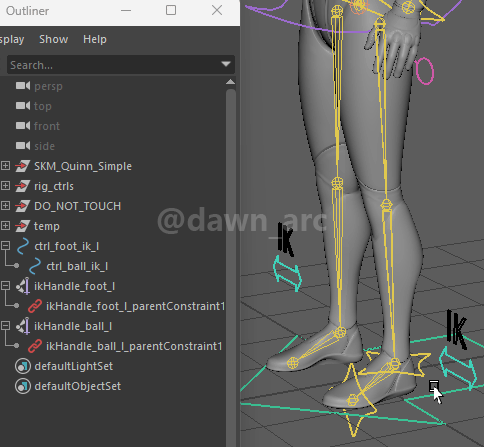Click the ikHandle_foot_l_parentConstraint1 chain icon
484x447 pixels.
click(x=35, y=306)
